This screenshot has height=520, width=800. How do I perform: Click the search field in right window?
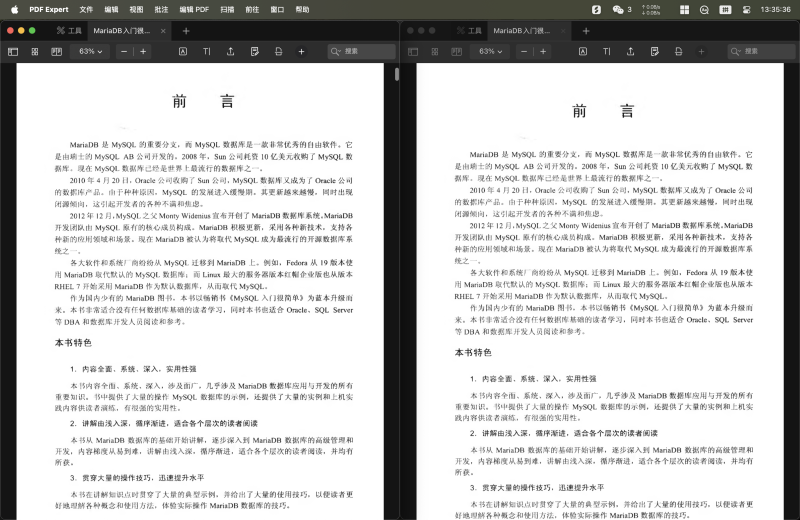point(756,51)
